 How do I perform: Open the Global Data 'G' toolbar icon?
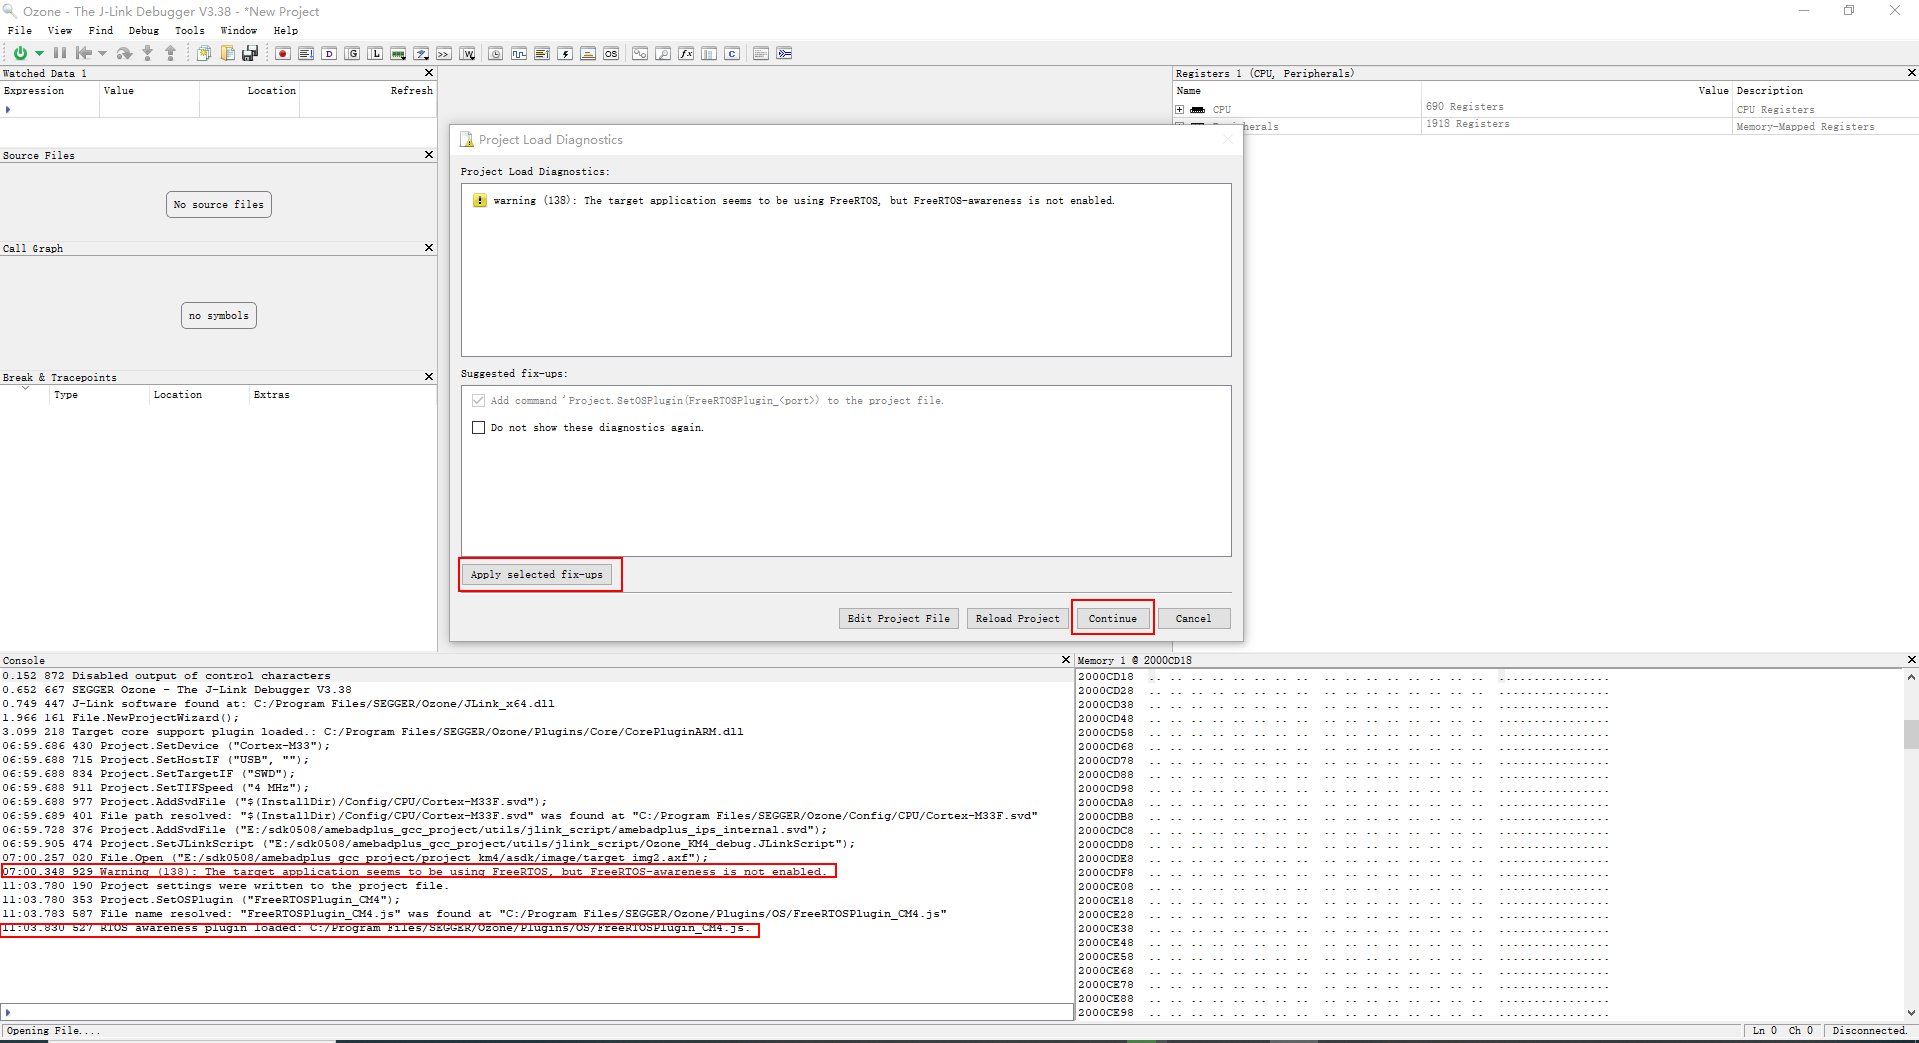coord(352,53)
